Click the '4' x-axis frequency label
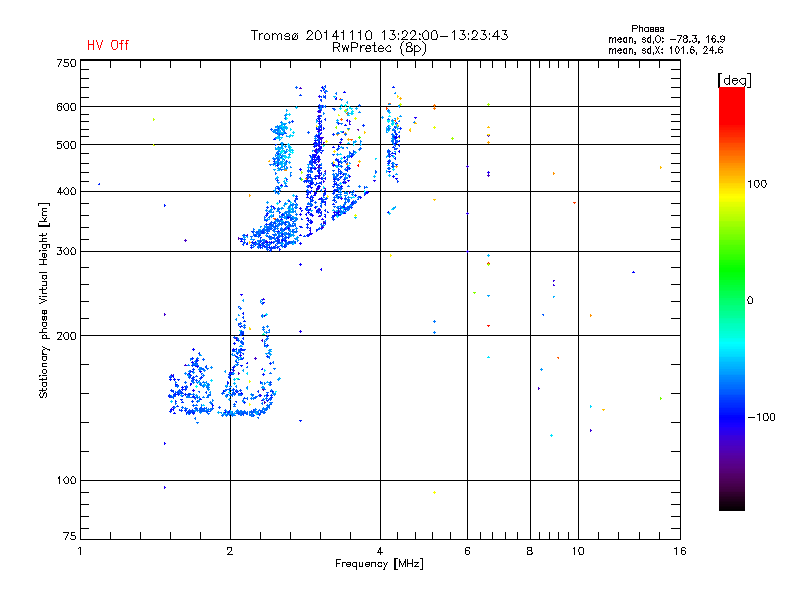 pos(380,551)
